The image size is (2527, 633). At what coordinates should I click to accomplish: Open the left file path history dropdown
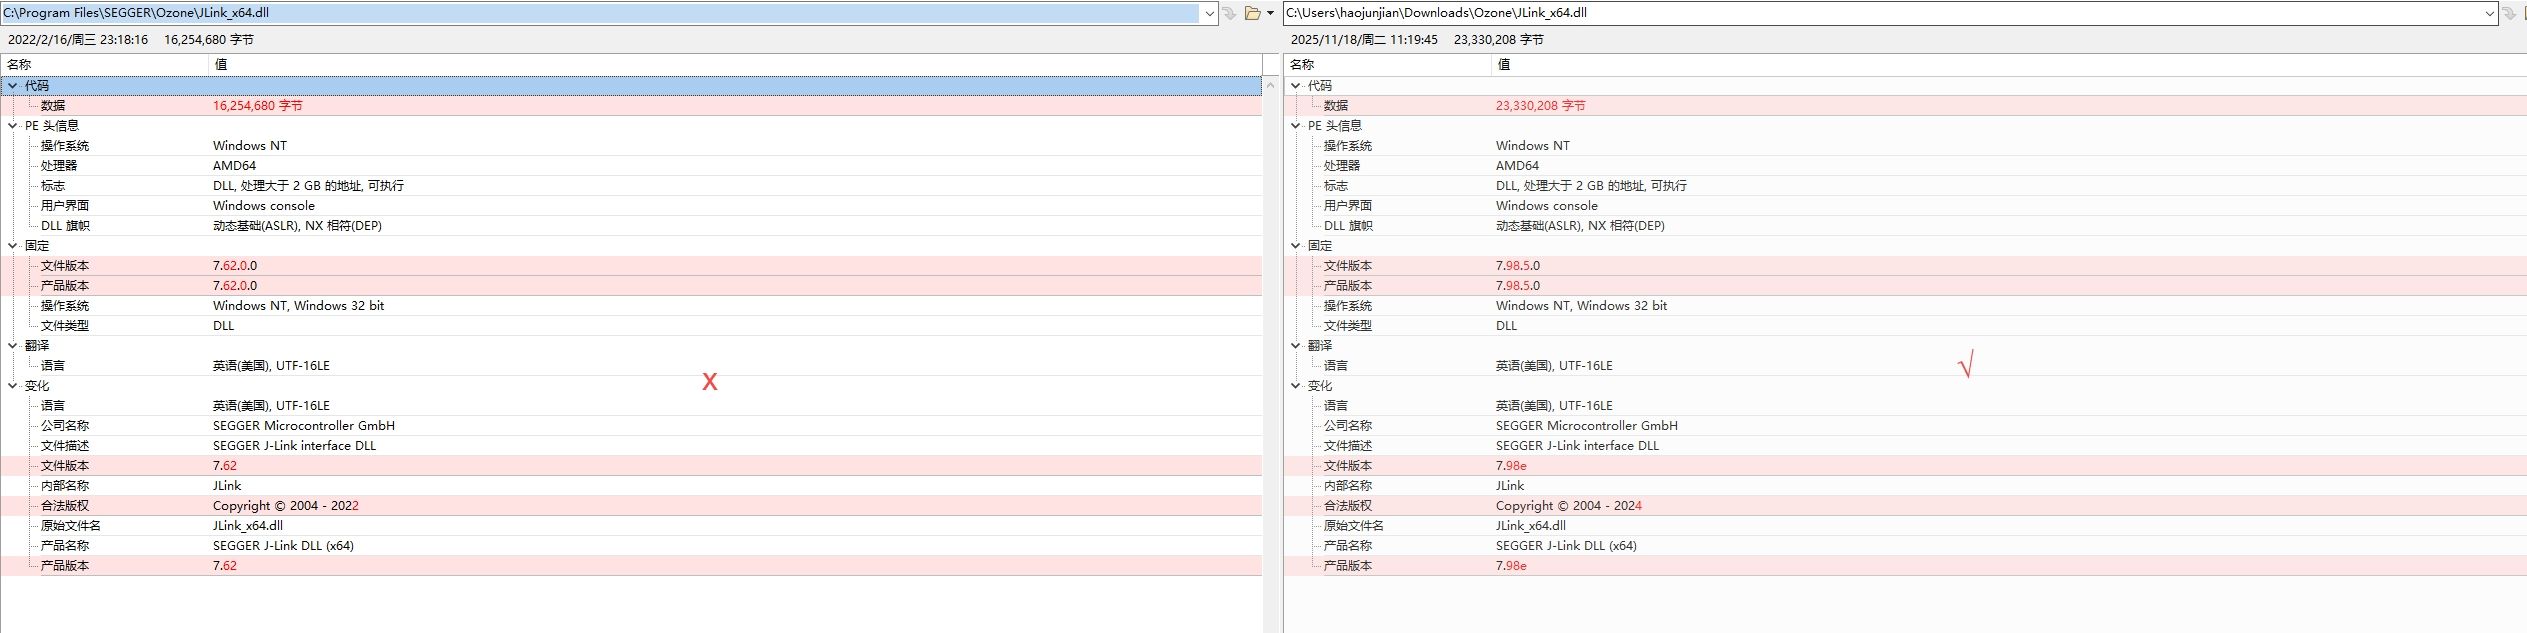click(1209, 13)
